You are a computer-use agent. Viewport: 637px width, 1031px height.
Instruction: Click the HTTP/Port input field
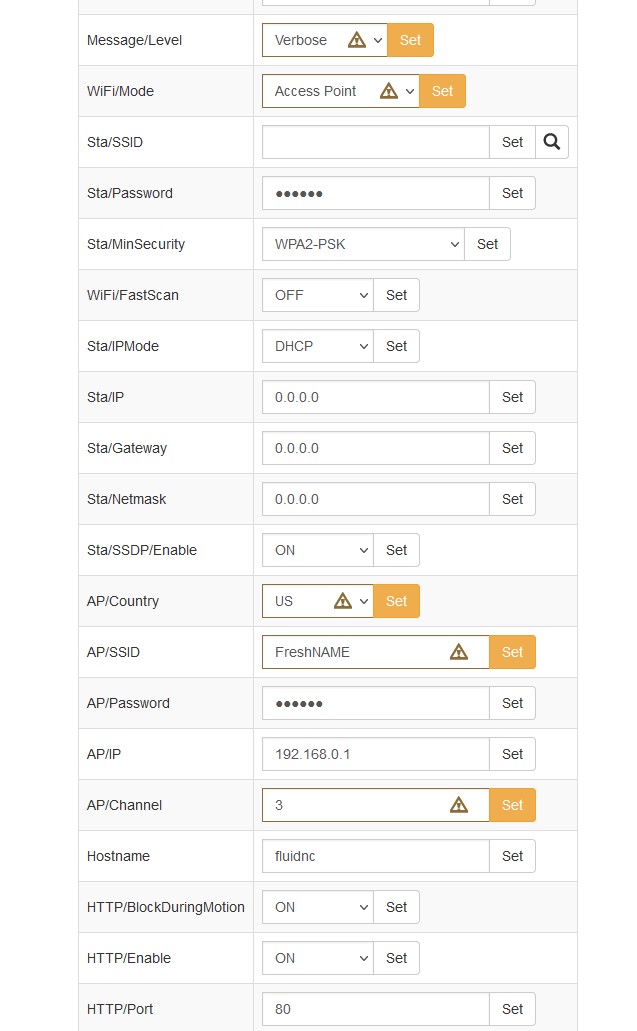[x=375, y=1009]
